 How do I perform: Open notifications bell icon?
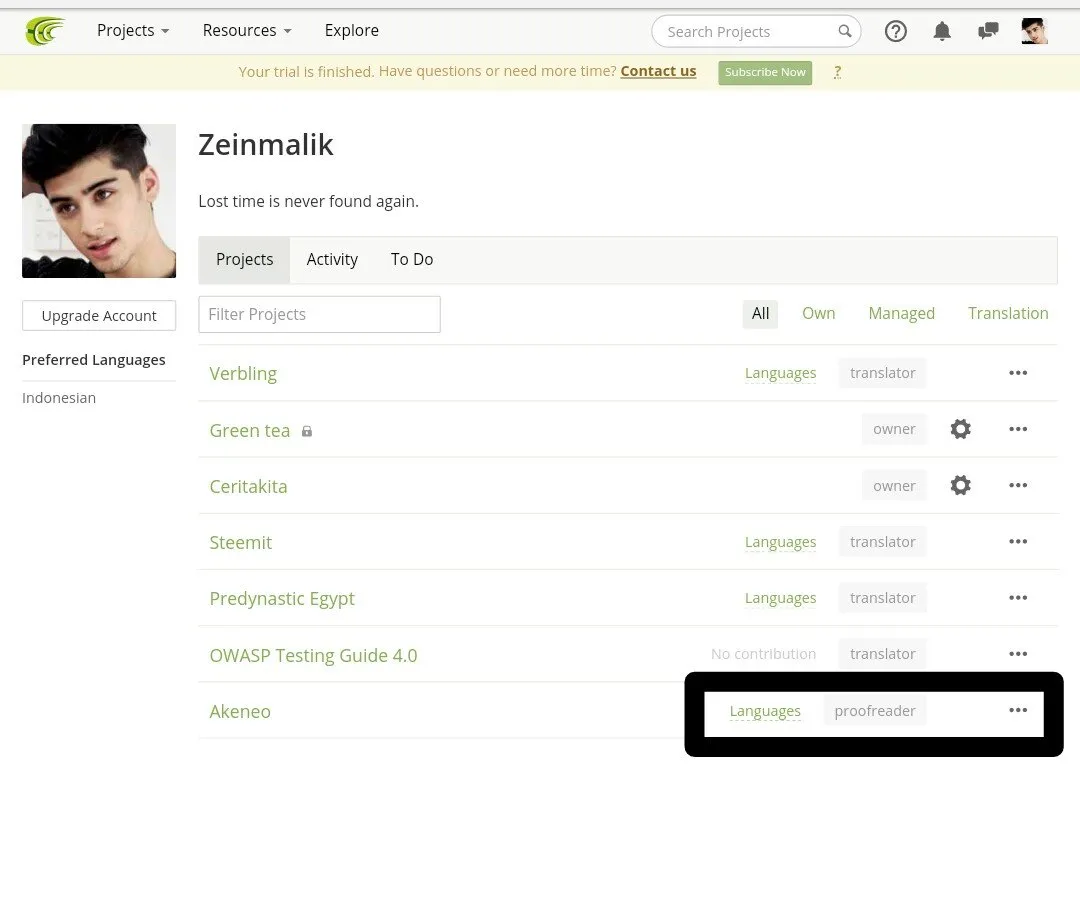tap(942, 31)
